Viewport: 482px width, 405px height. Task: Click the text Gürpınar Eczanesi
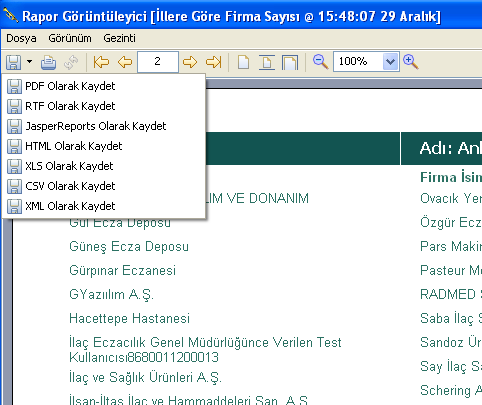(x=122, y=271)
